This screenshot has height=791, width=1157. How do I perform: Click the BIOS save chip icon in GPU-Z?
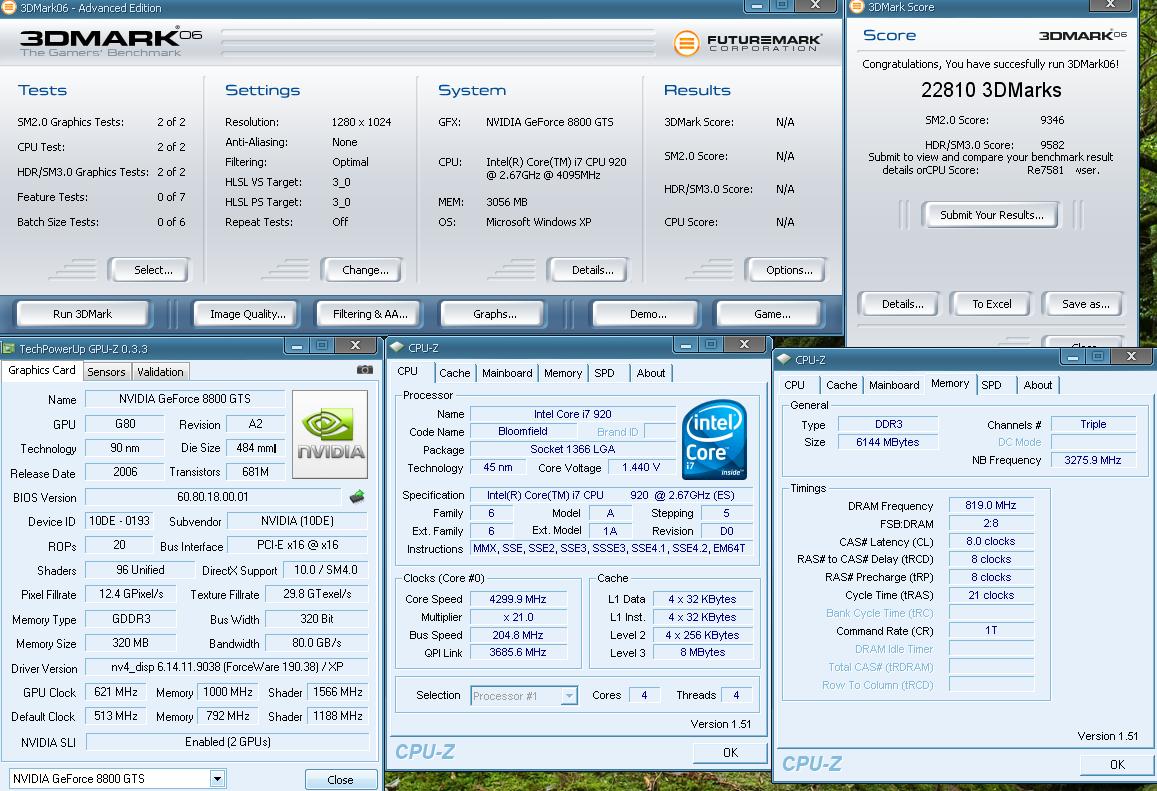coord(357,497)
